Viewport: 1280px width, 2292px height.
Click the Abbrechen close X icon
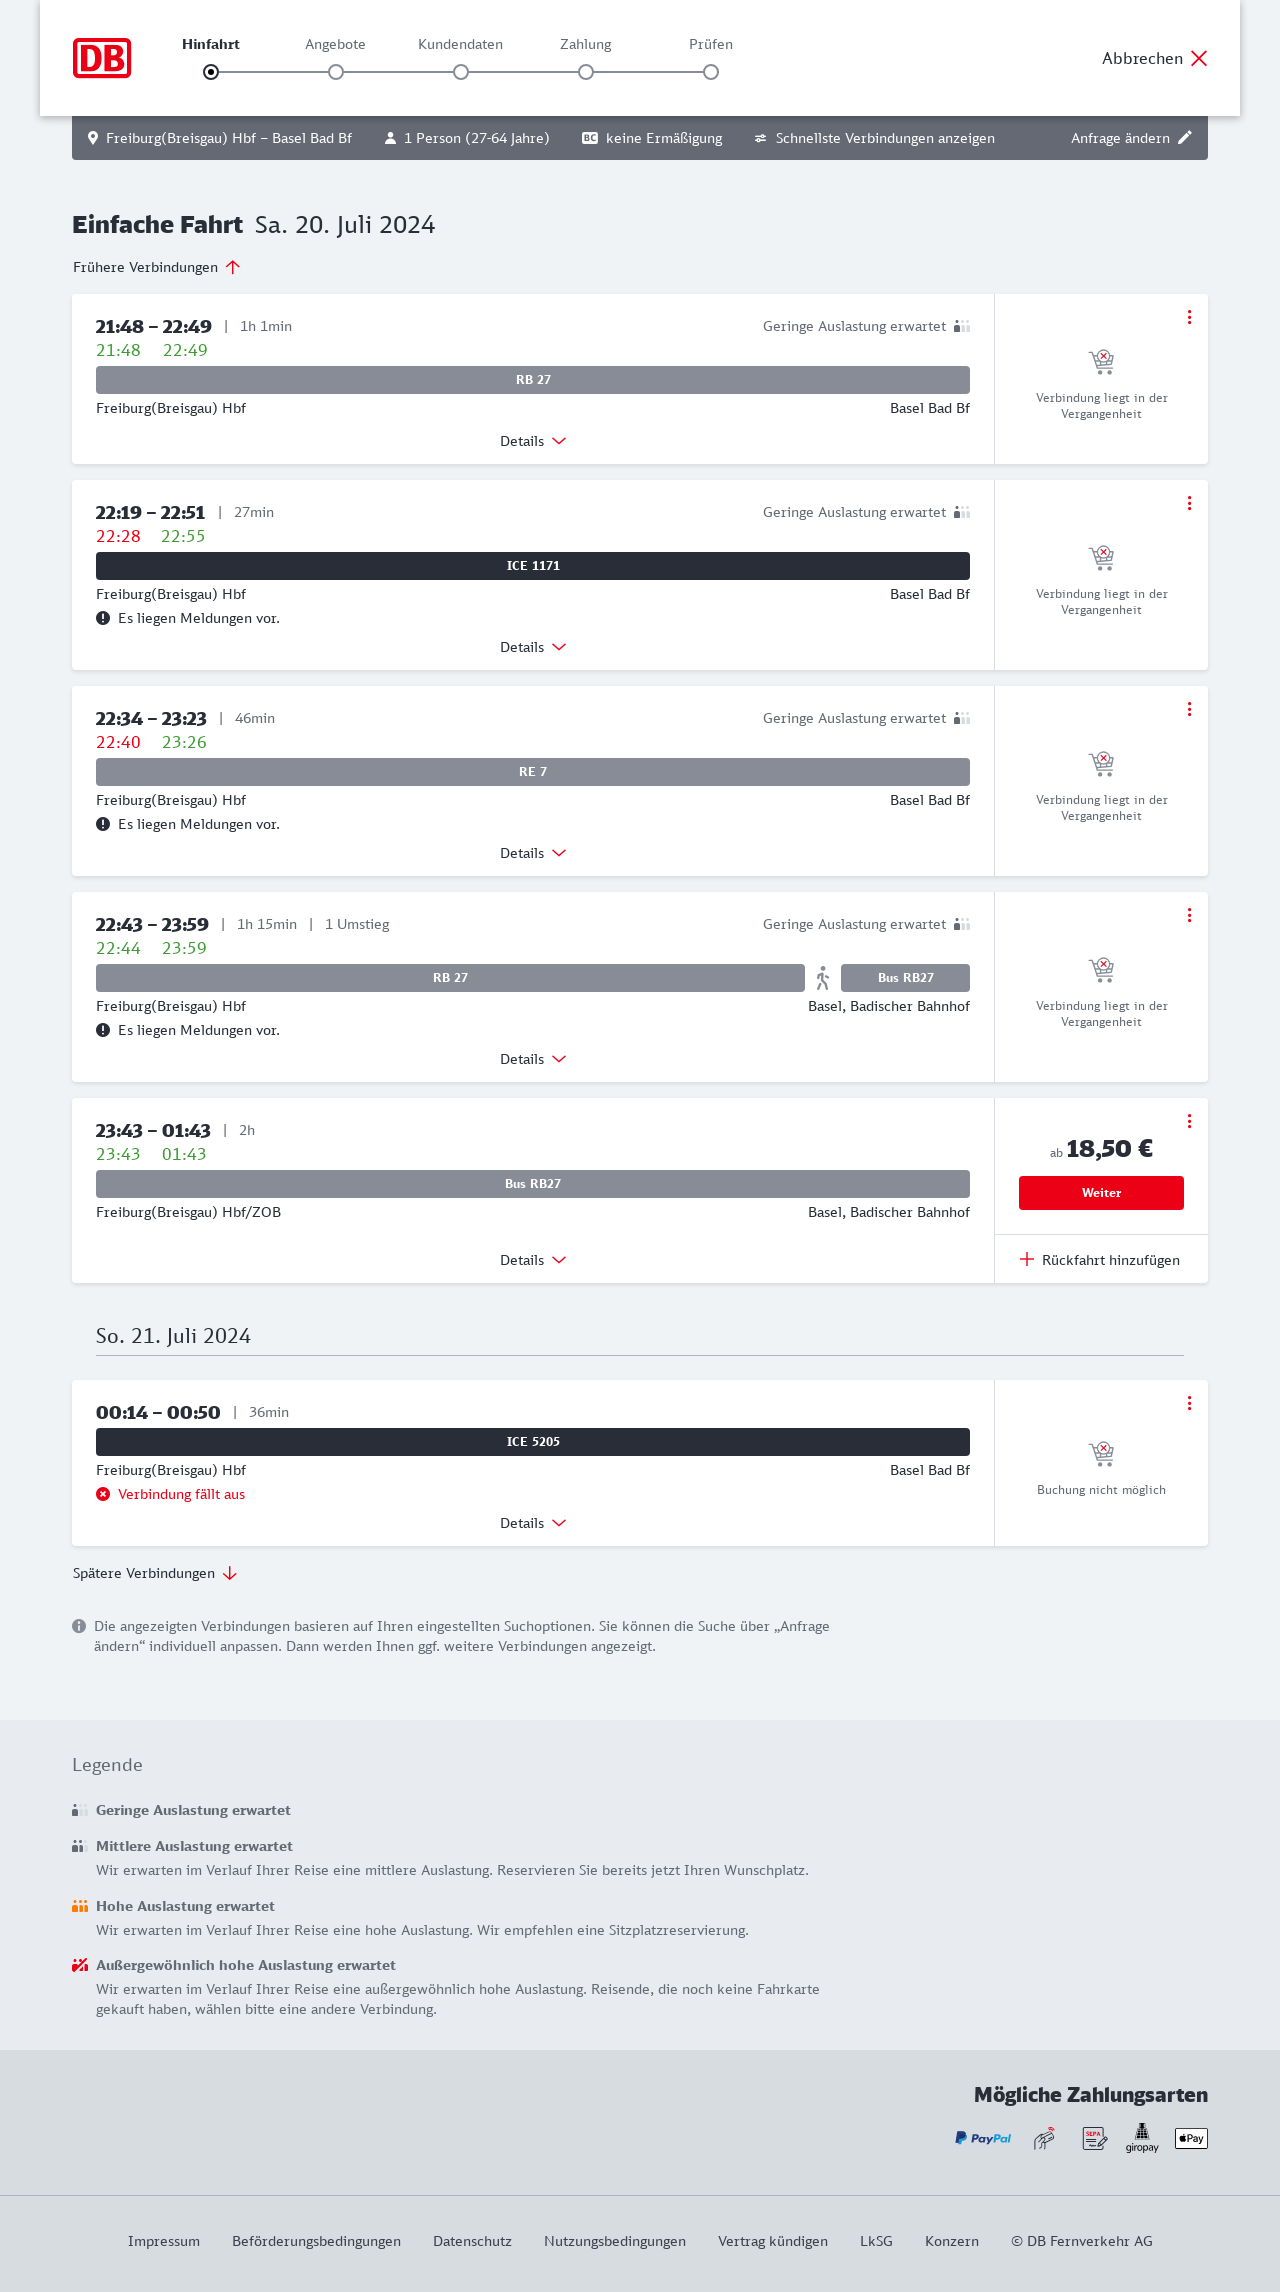tap(1199, 58)
